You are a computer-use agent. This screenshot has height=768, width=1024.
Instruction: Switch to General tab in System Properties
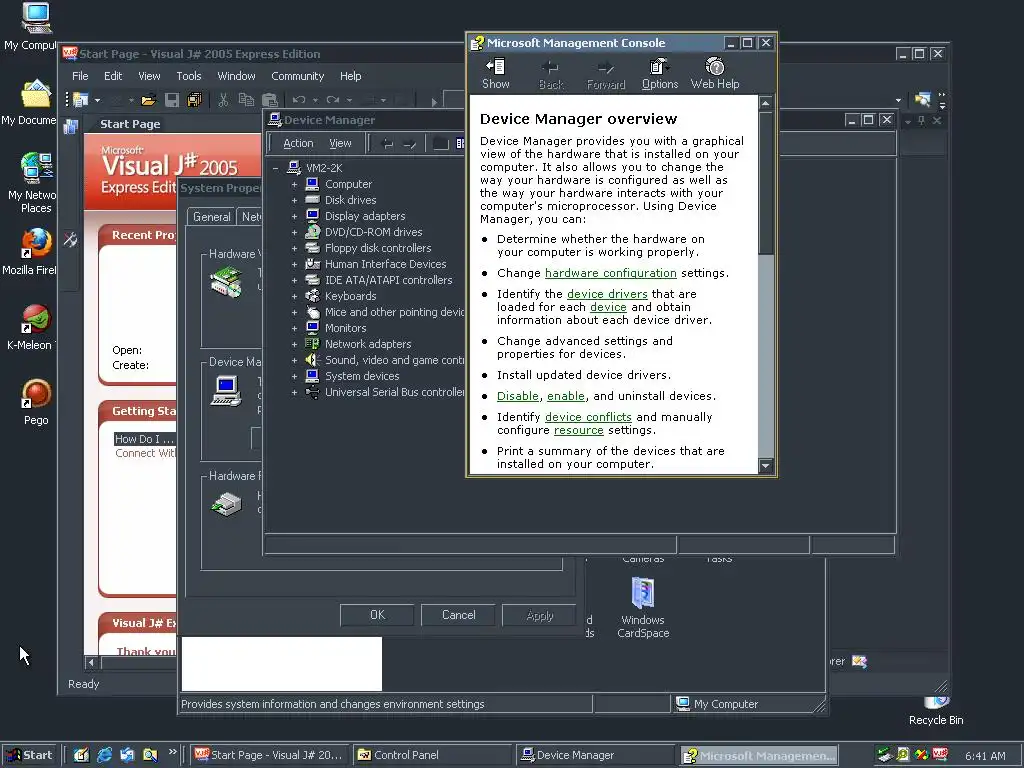(x=212, y=217)
